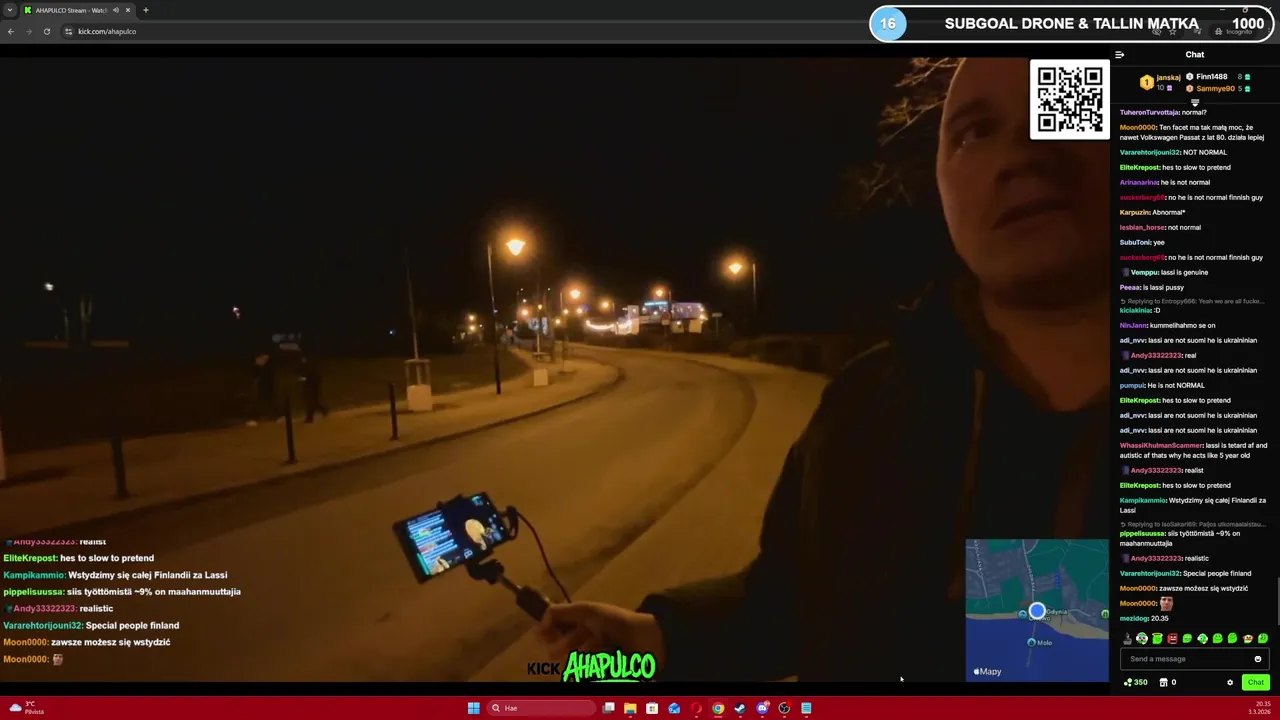Click username WhaselKhulmanScammer in chat

point(1161,445)
